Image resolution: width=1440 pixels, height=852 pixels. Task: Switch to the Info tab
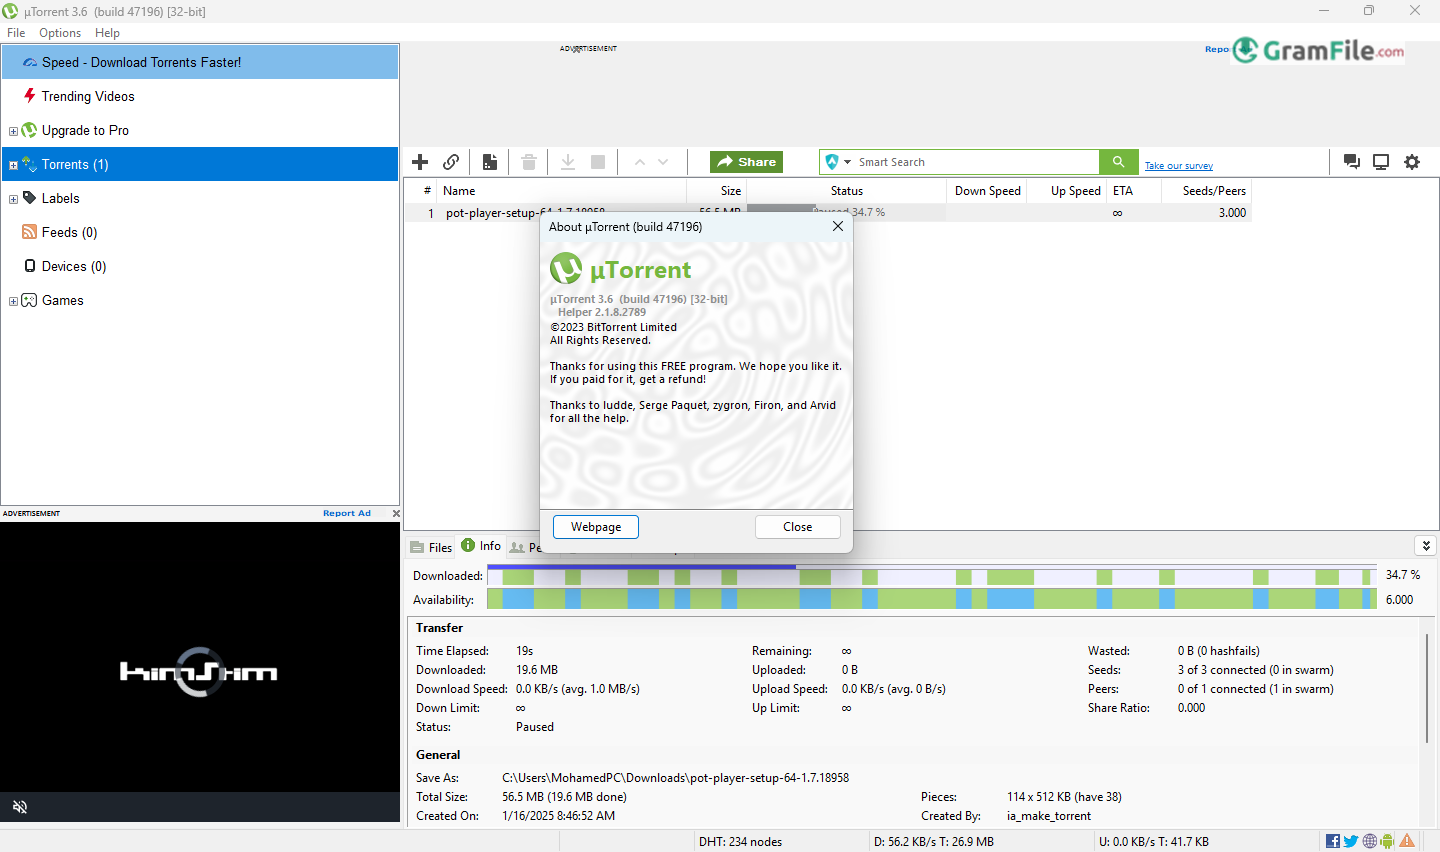coord(481,545)
